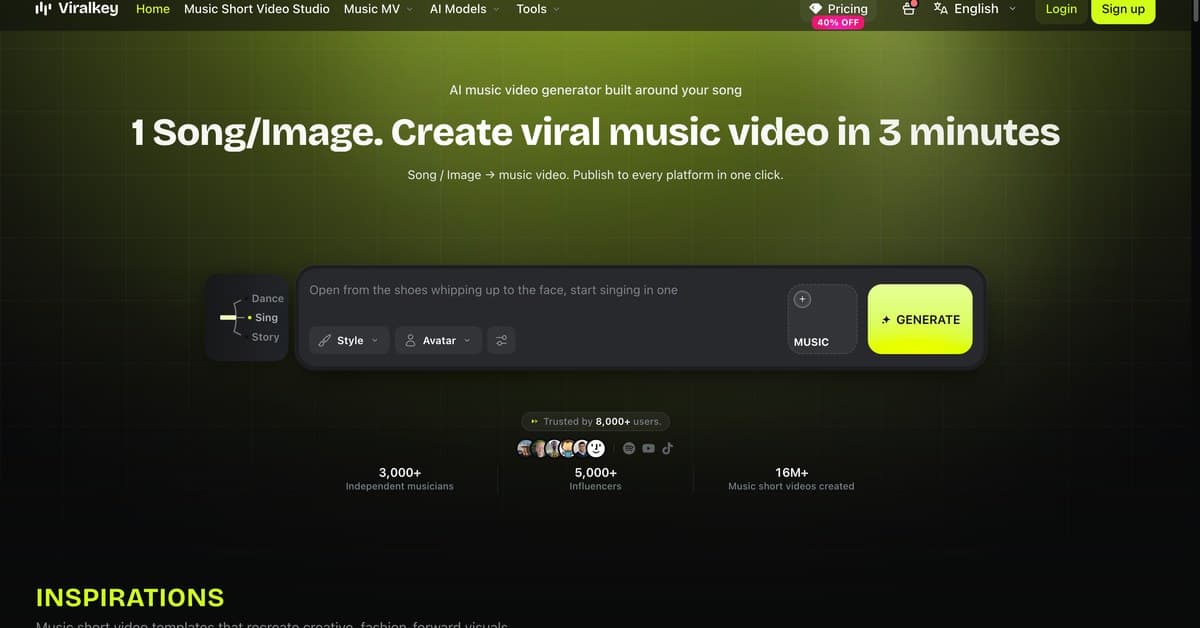Click the Spotify icon
The width and height of the screenshot is (1200, 628).
pos(629,448)
